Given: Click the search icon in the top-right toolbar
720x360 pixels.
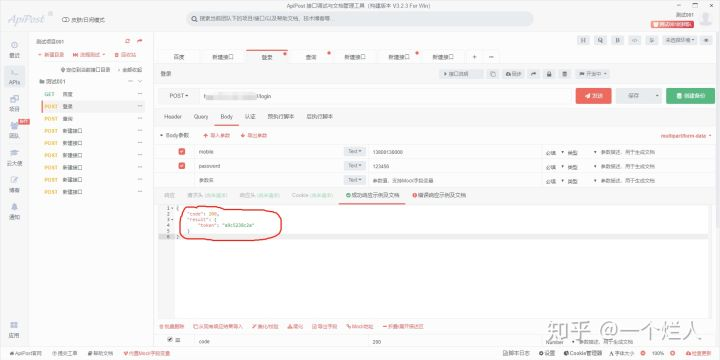Looking at the screenshot, I should point(600,40).
